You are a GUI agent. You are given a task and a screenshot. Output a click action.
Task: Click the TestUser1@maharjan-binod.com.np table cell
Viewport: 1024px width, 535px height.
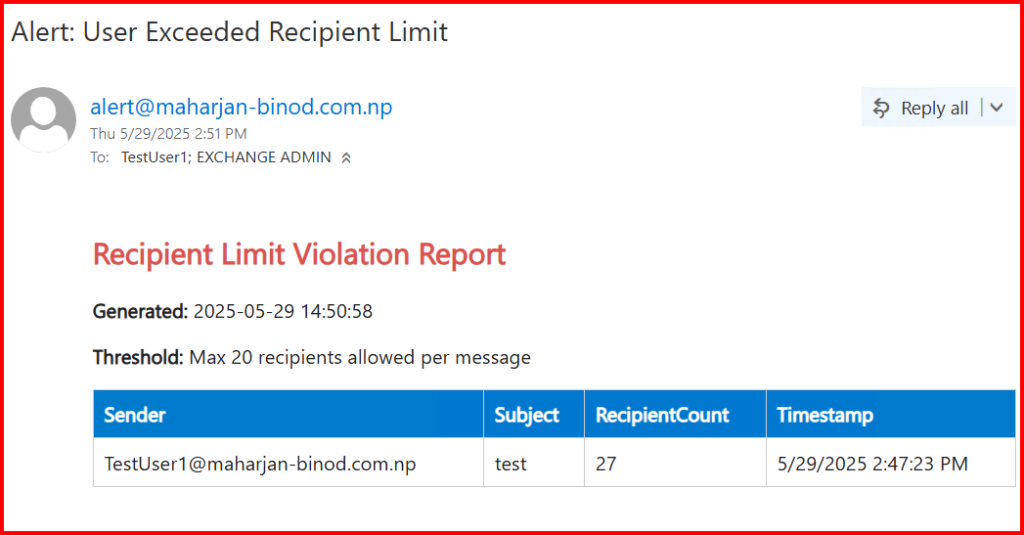pos(260,464)
